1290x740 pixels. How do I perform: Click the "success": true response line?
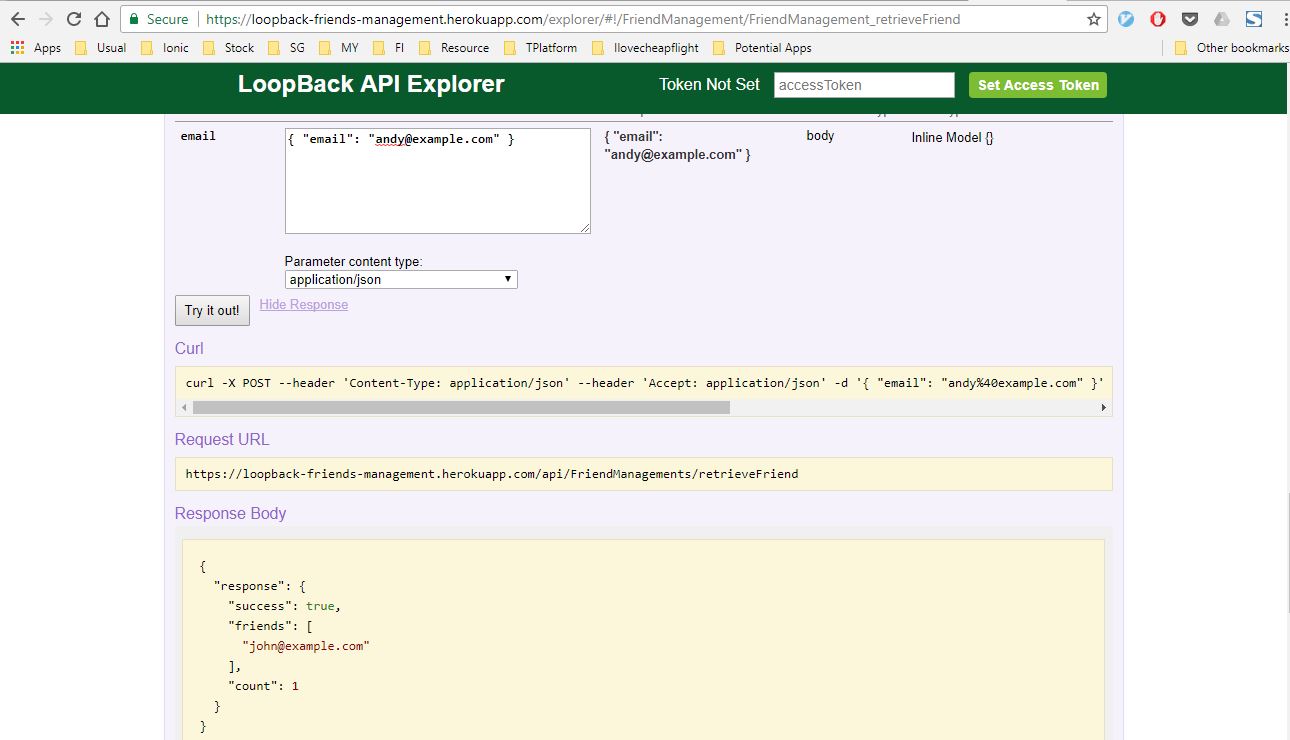[284, 606]
